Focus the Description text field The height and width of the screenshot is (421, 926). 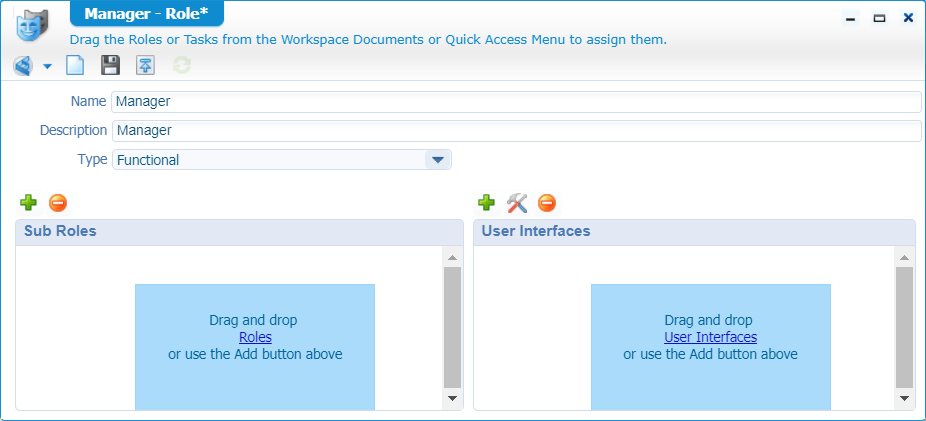pos(515,131)
